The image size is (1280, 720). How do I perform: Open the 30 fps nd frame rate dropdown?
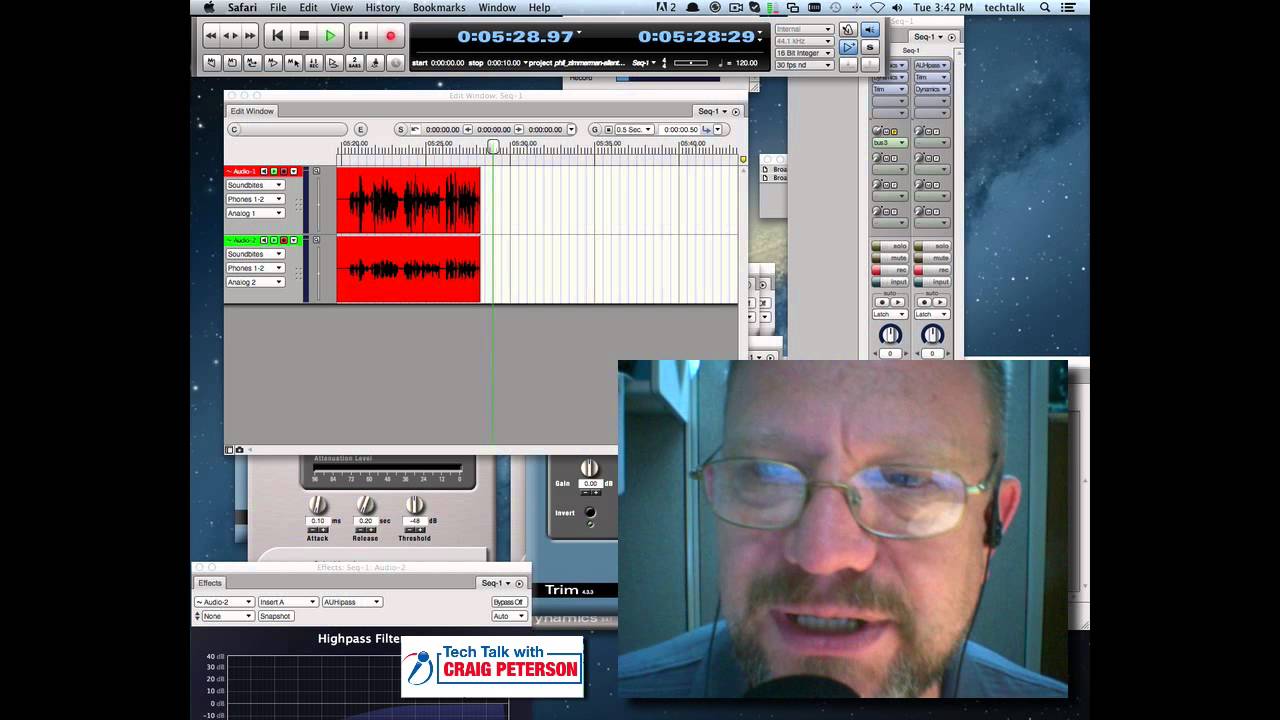804,65
